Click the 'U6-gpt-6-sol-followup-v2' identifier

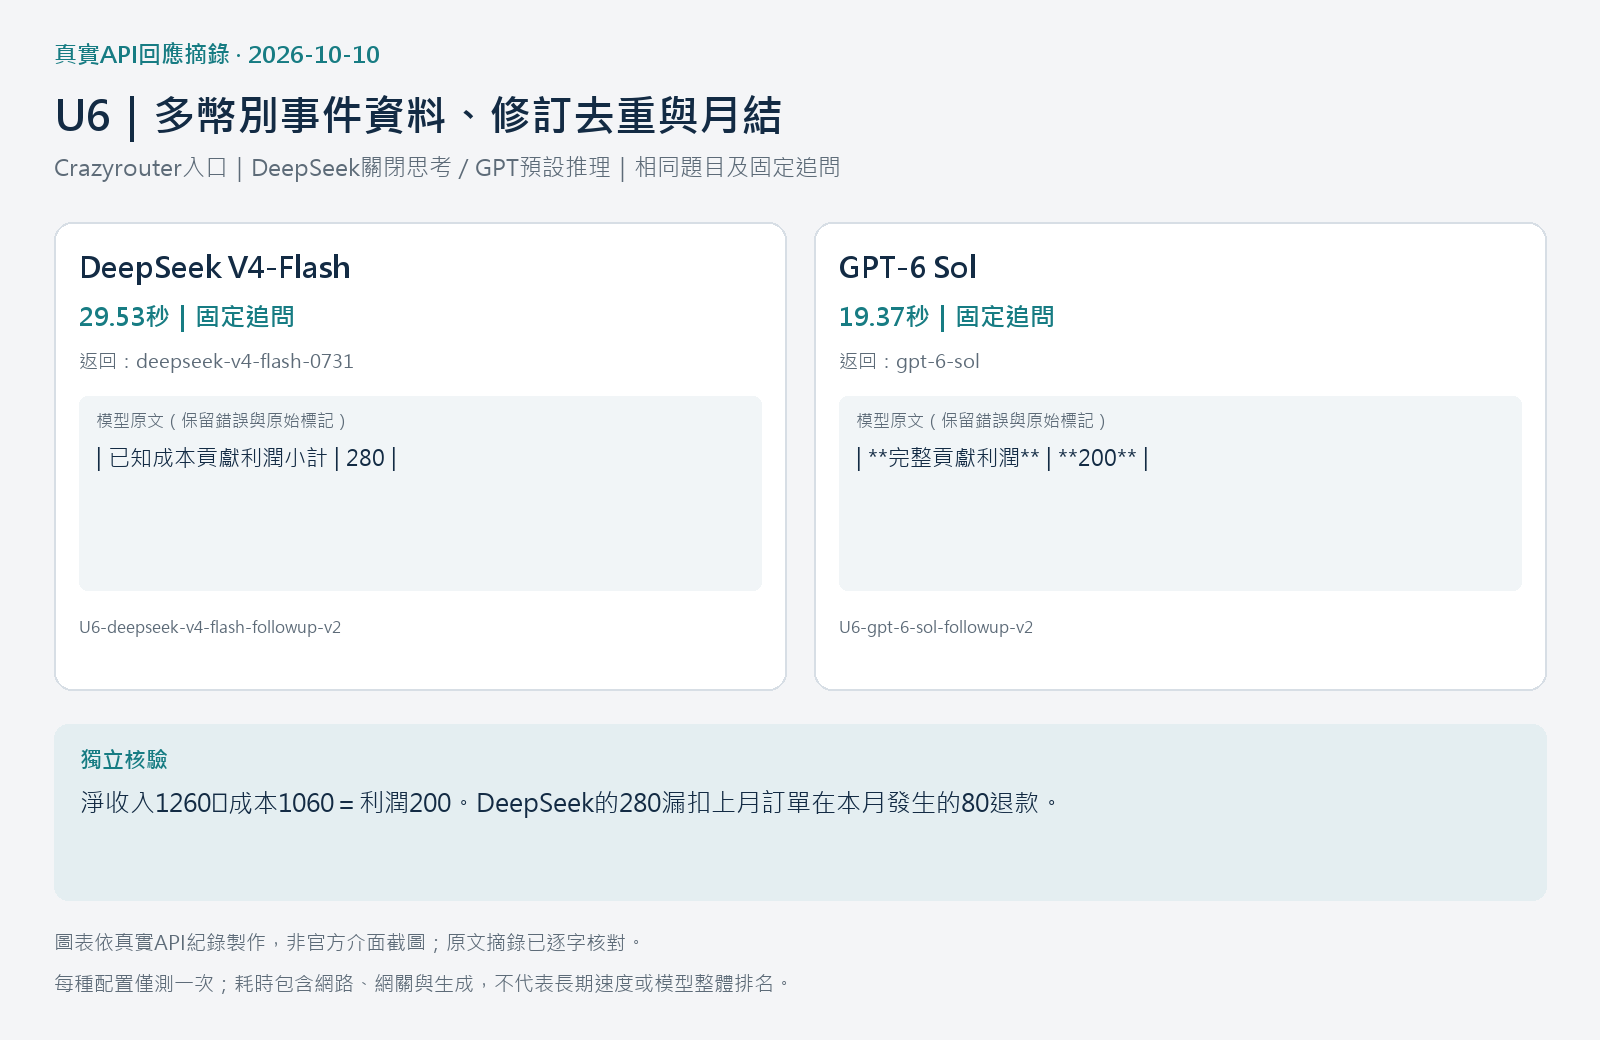[x=936, y=627]
